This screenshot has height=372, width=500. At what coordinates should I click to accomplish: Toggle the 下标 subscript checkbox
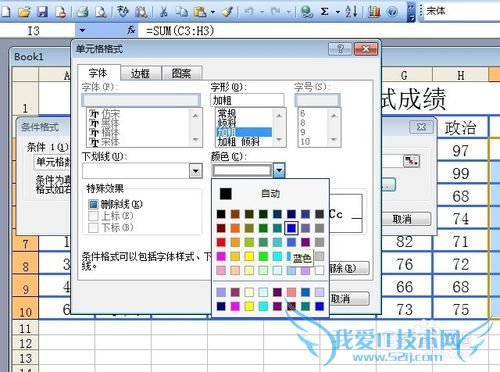coord(93,228)
